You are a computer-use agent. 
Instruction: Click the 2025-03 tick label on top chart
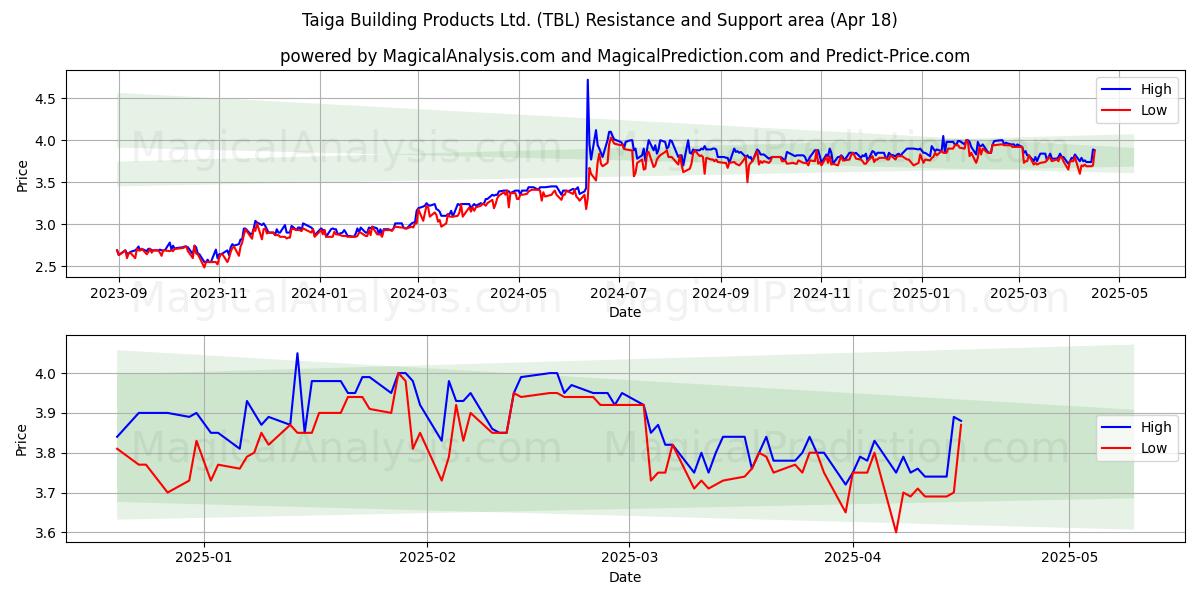1018,294
